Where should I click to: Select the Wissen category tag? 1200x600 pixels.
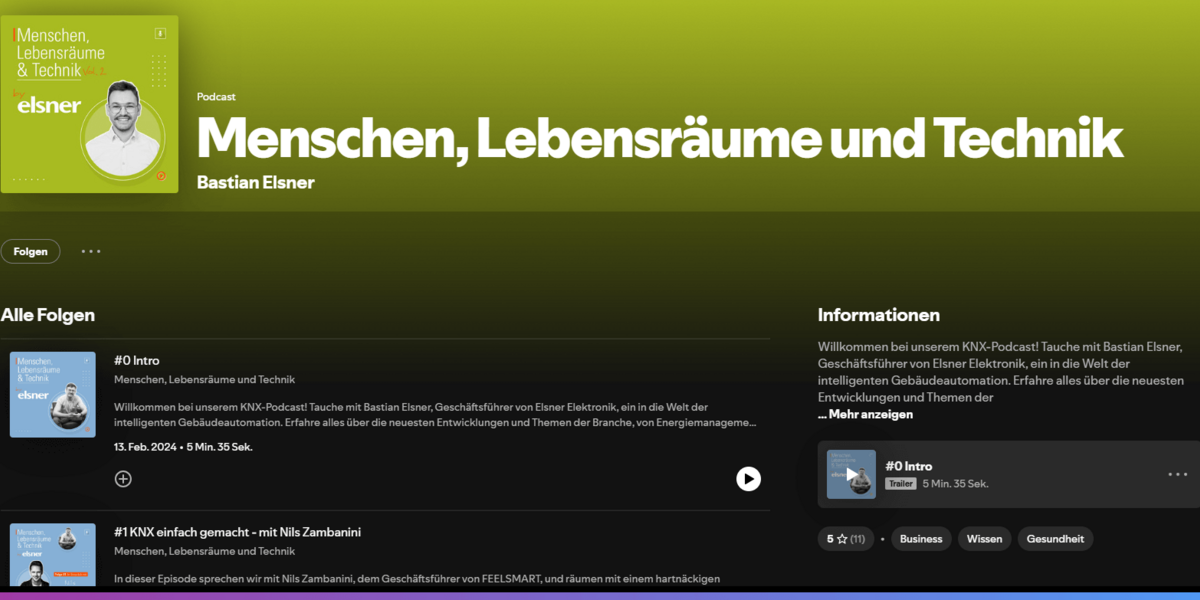(984, 539)
